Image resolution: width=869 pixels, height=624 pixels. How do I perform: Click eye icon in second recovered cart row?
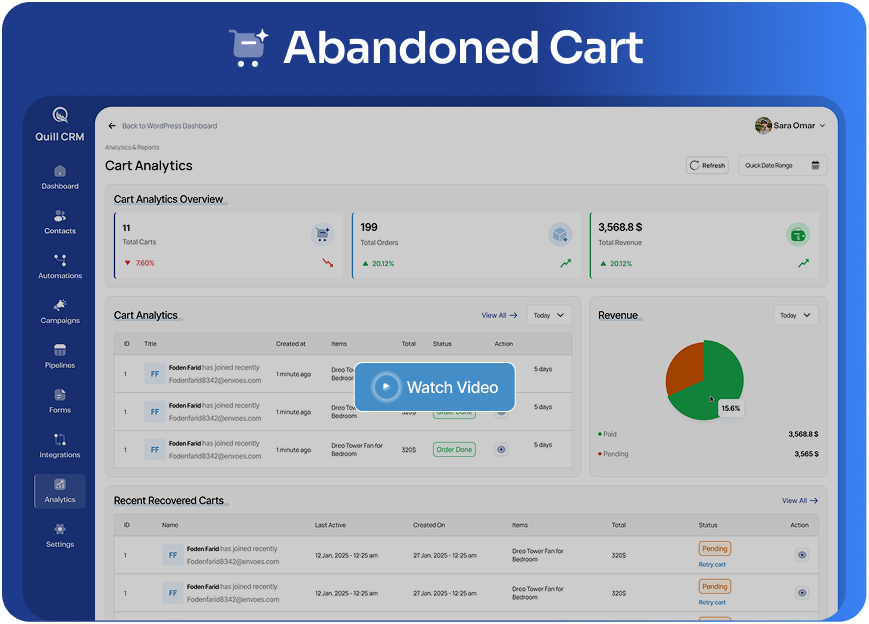click(801, 593)
